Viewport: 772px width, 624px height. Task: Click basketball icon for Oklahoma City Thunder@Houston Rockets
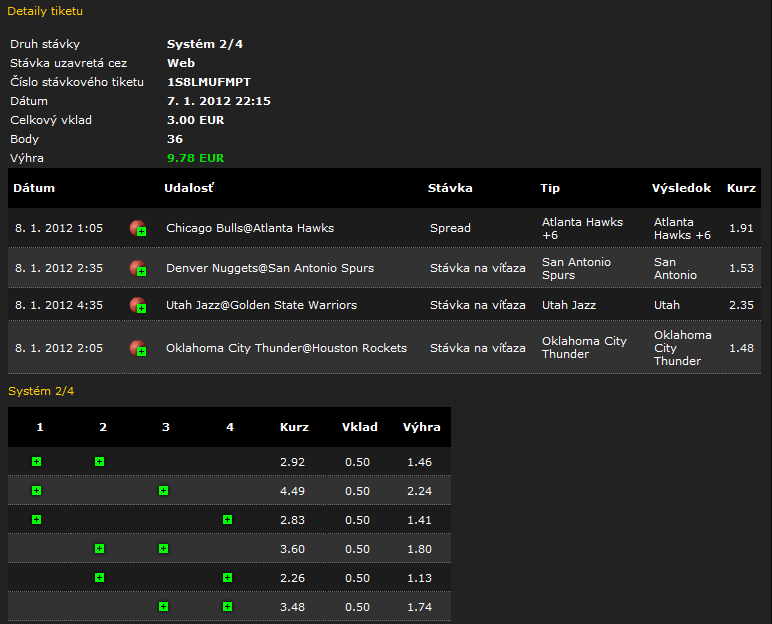pyautogui.click(x=138, y=348)
